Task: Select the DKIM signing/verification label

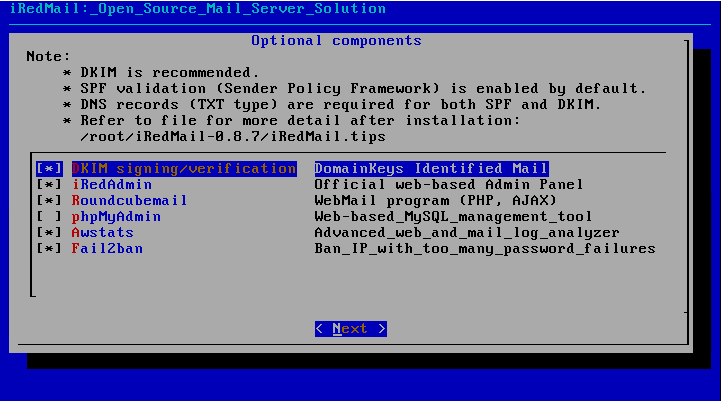Action: point(184,169)
